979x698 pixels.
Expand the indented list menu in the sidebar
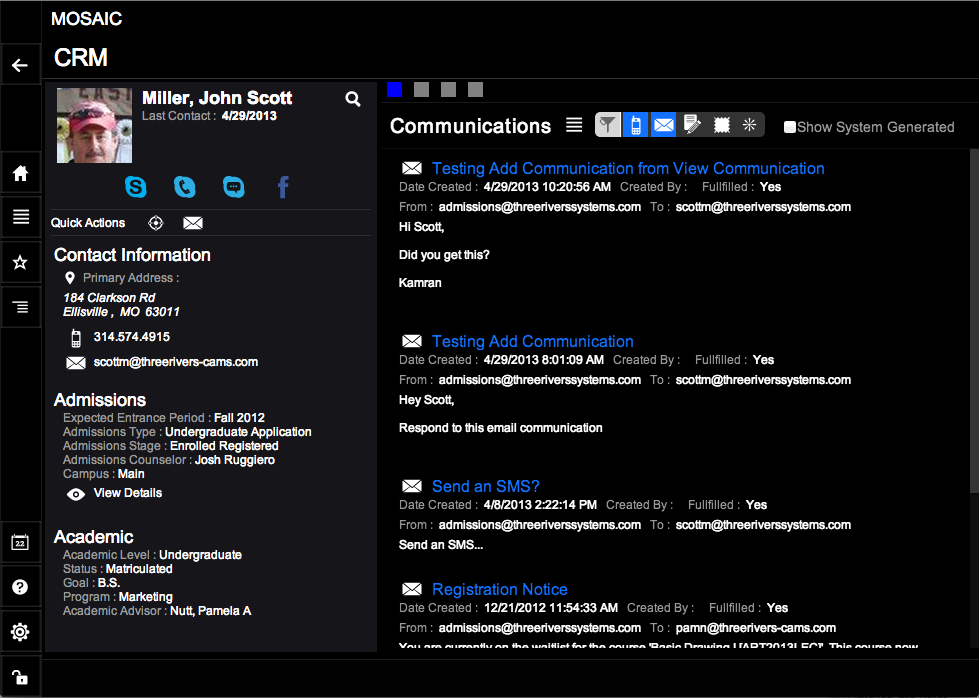pyautogui.click(x=20, y=307)
